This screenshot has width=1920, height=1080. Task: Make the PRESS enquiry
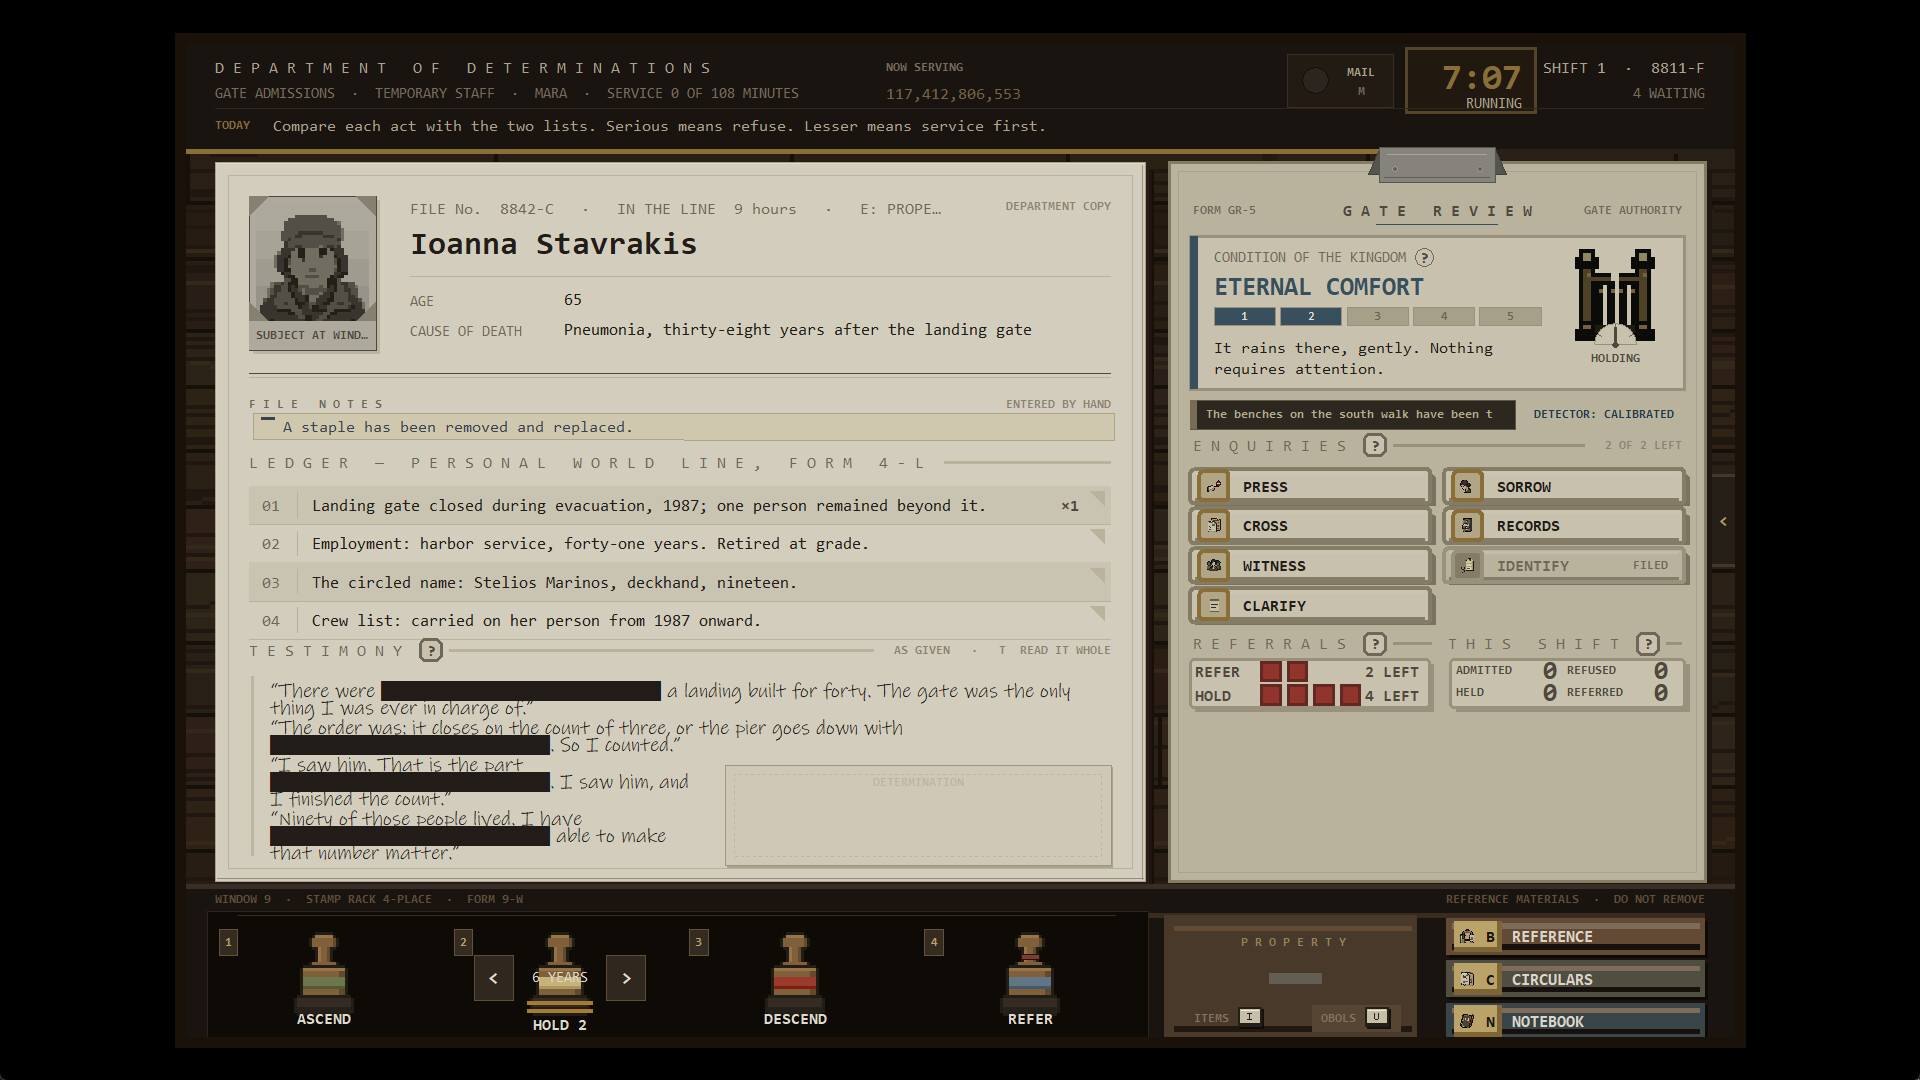[x=1311, y=487]
